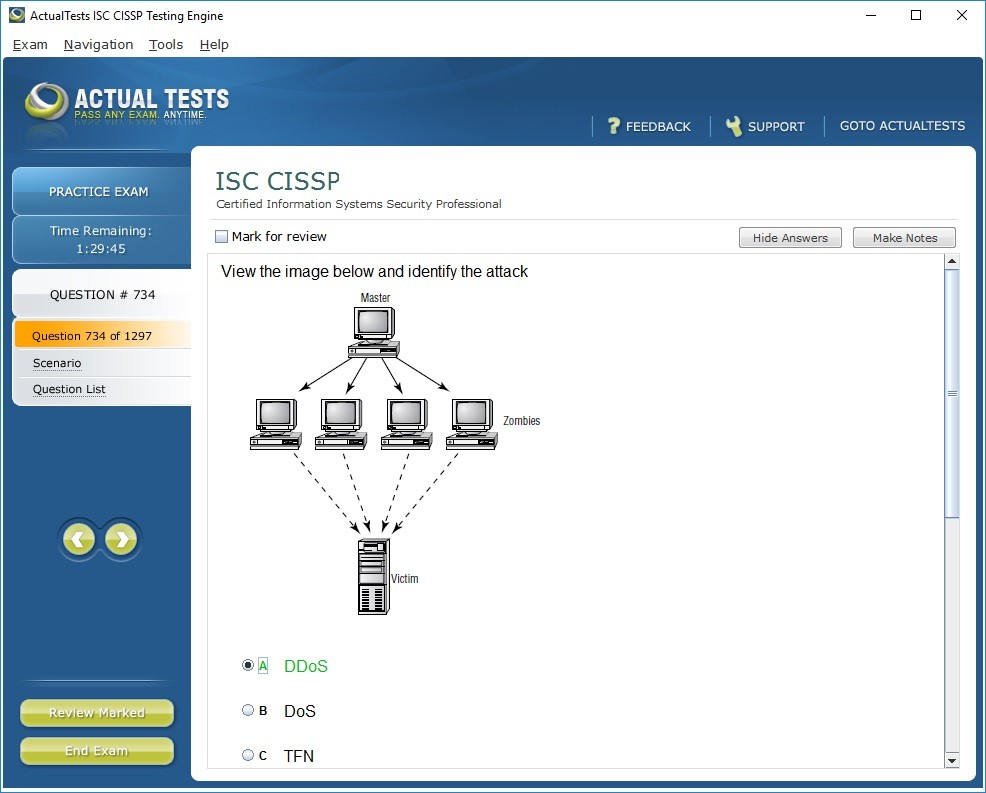
Task: Open the Question List item
Action: 69,389
